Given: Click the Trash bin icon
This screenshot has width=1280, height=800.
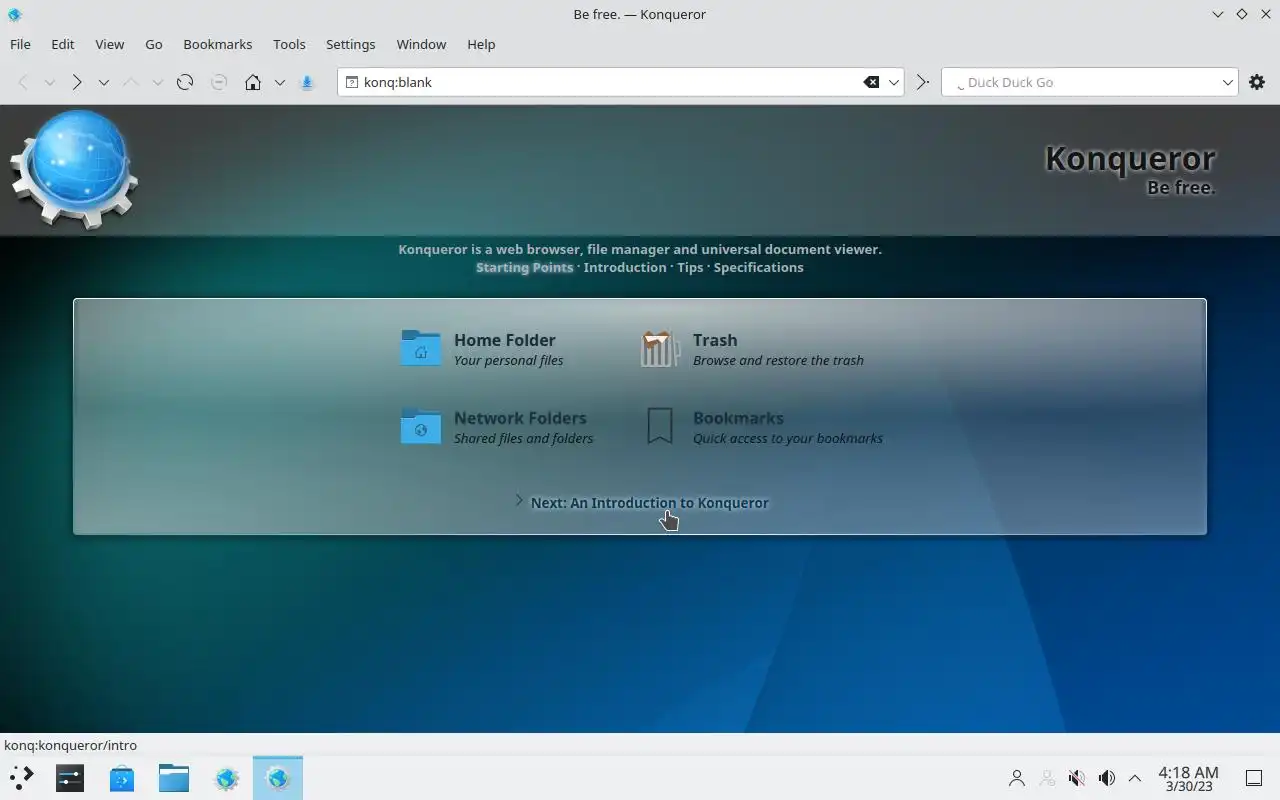Looking at the screenshot, I should pyautogui.click(x=660, y=348).
